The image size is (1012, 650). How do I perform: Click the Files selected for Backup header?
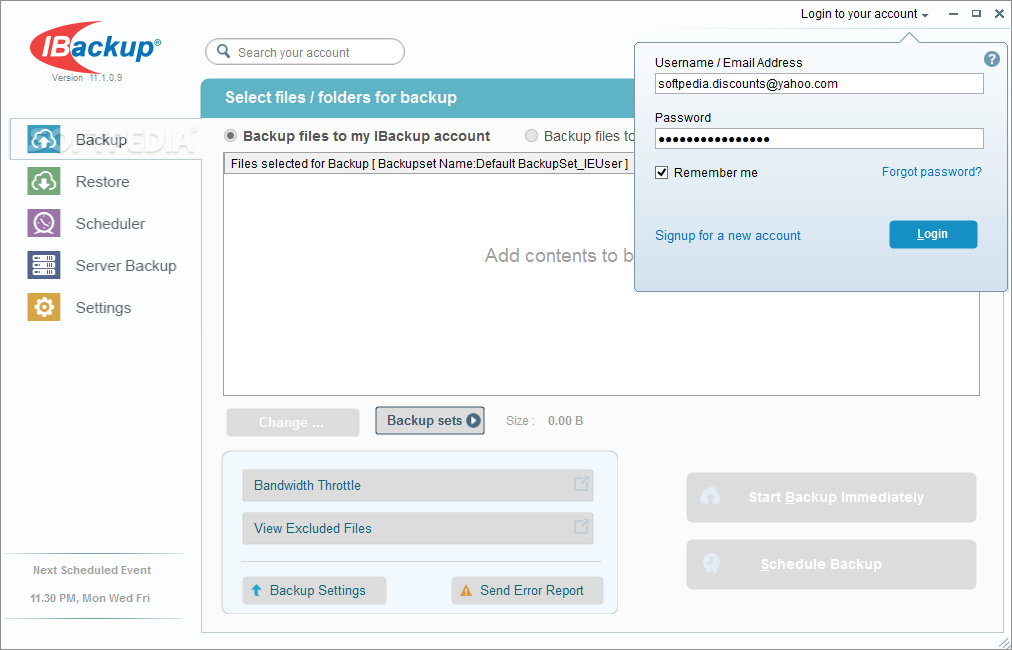pos(429,164)
